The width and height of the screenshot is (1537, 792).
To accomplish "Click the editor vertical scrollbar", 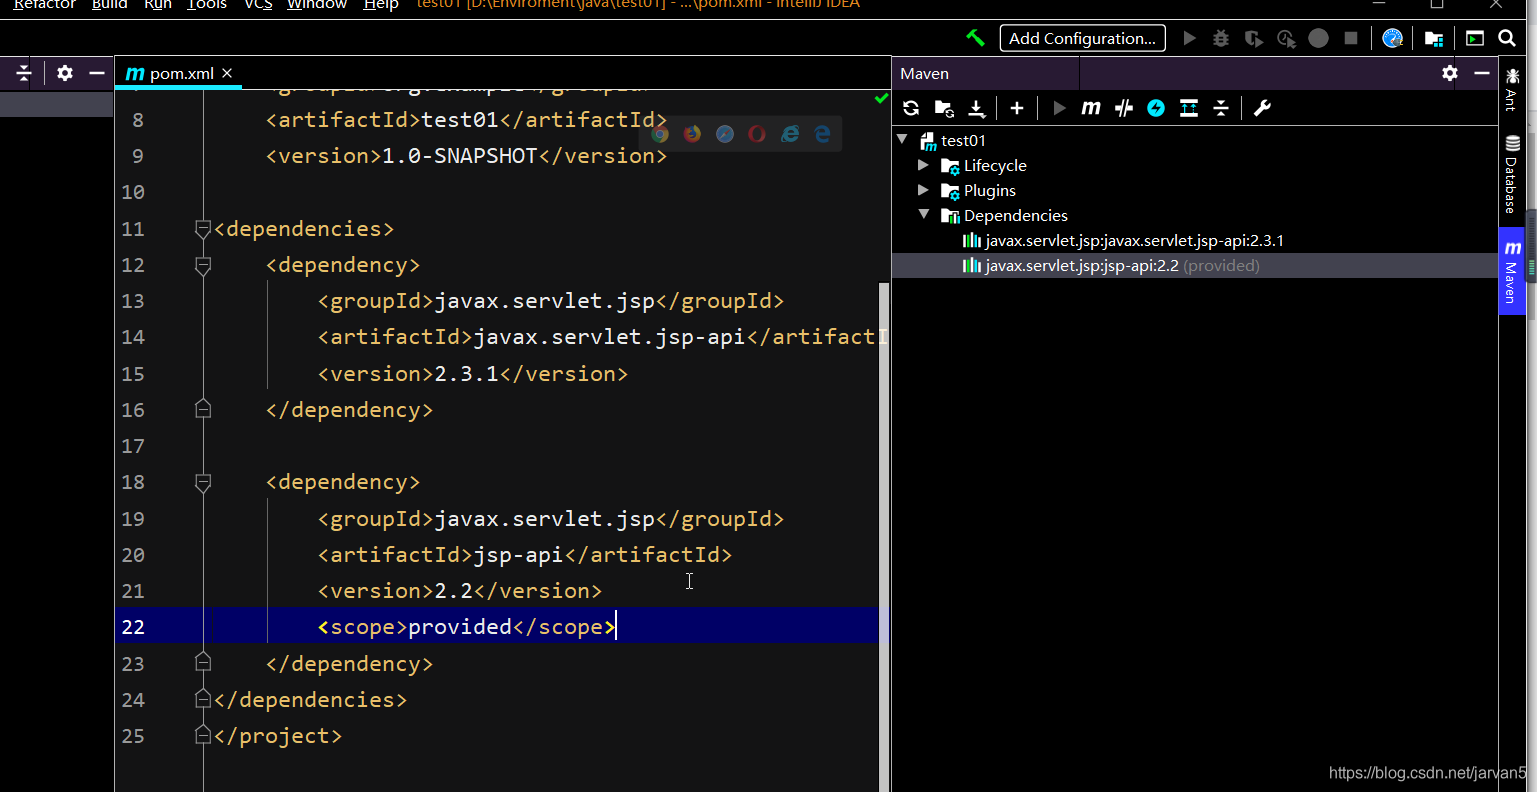I will point(883,535).
